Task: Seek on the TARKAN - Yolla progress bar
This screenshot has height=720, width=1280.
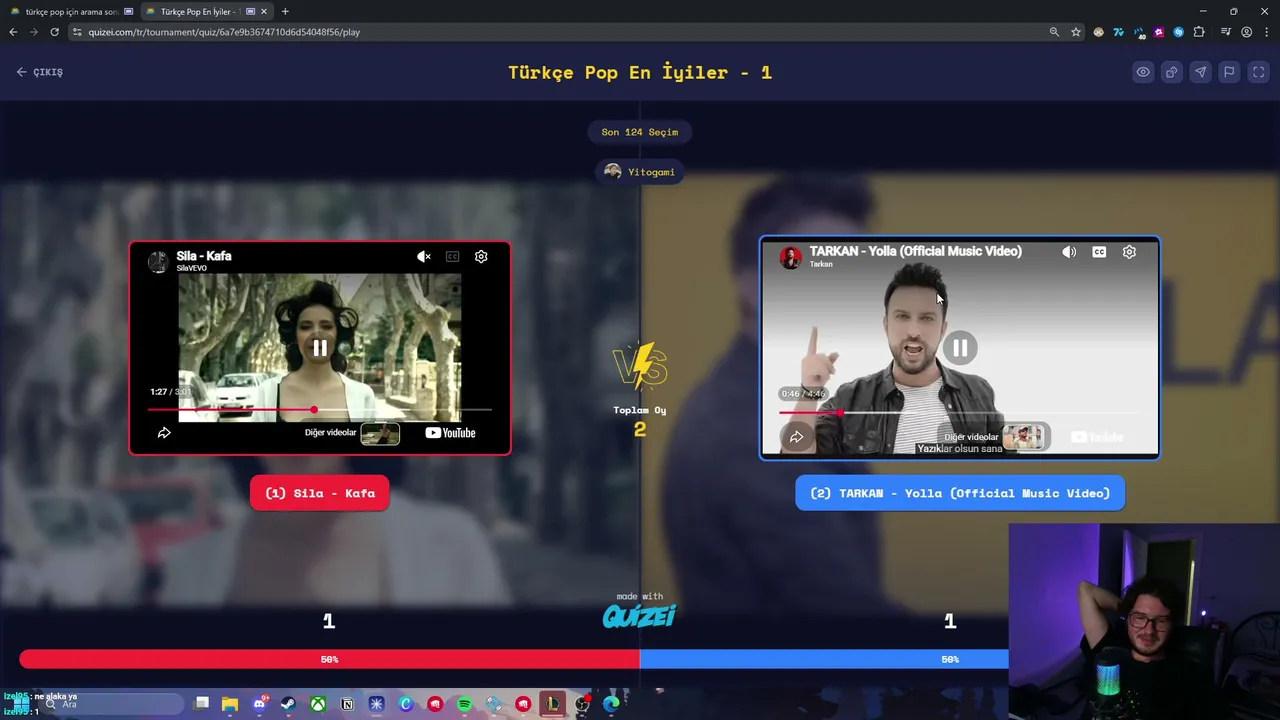Action: tap(960, 412)
